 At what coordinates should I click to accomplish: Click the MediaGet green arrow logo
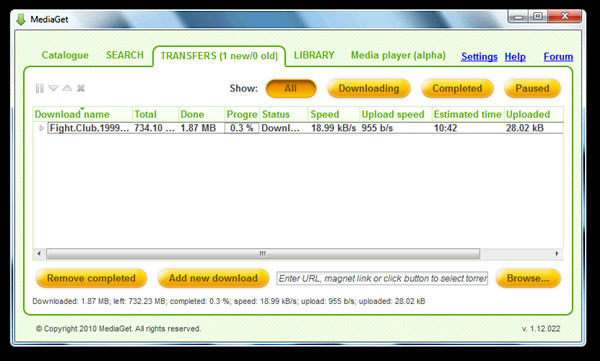(21, 20)
